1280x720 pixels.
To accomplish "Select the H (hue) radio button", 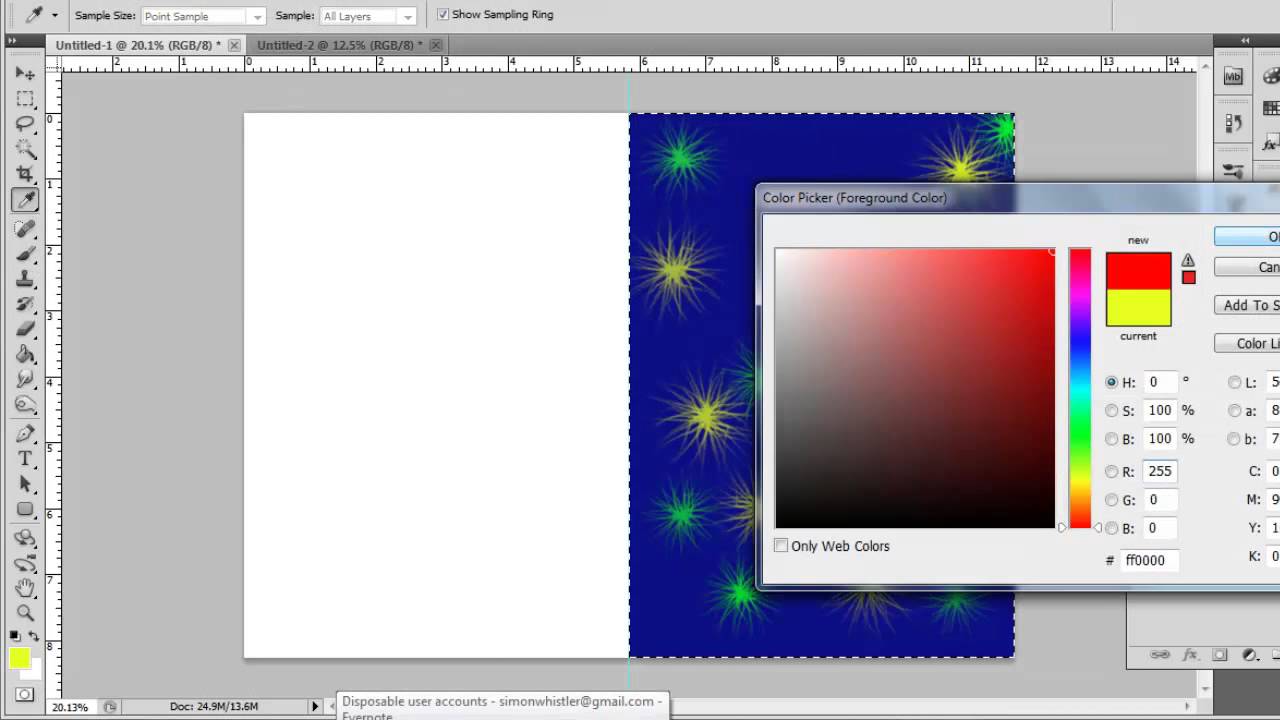I will 1111,382.
